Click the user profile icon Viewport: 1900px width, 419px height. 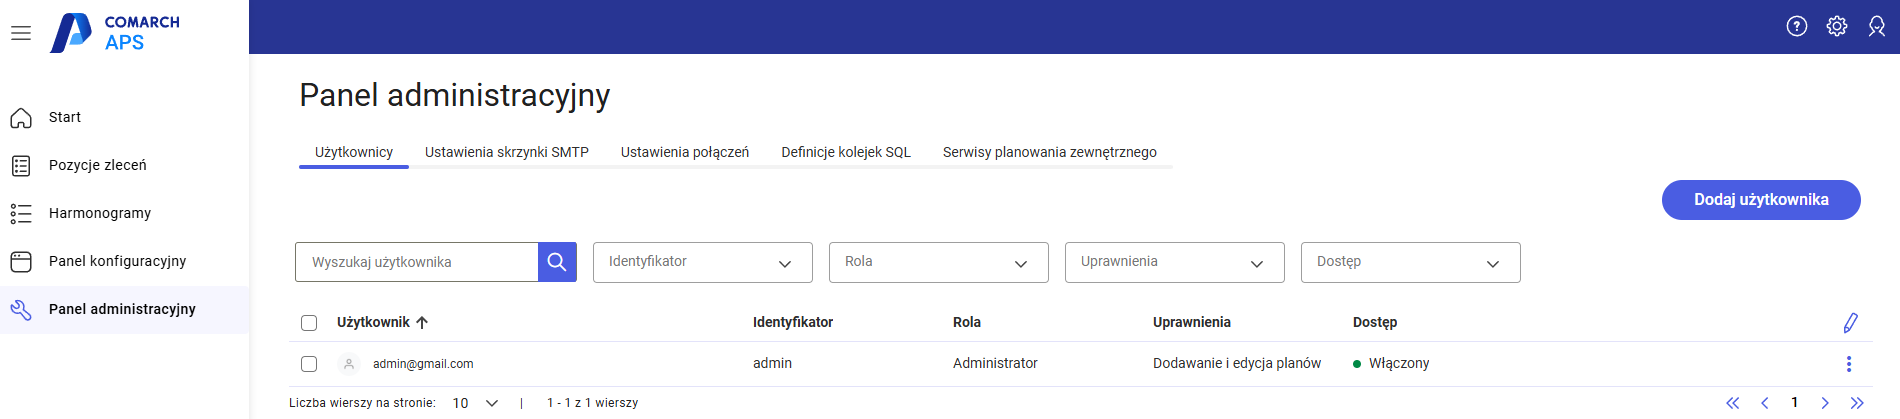[x=1876, y=27]
